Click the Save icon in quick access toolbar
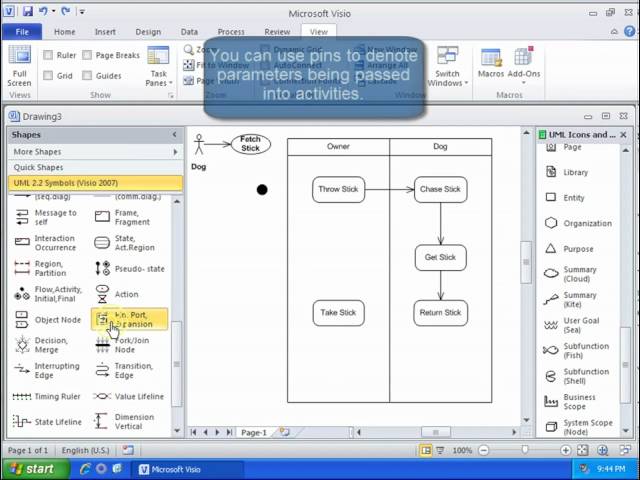 [27, 11]
